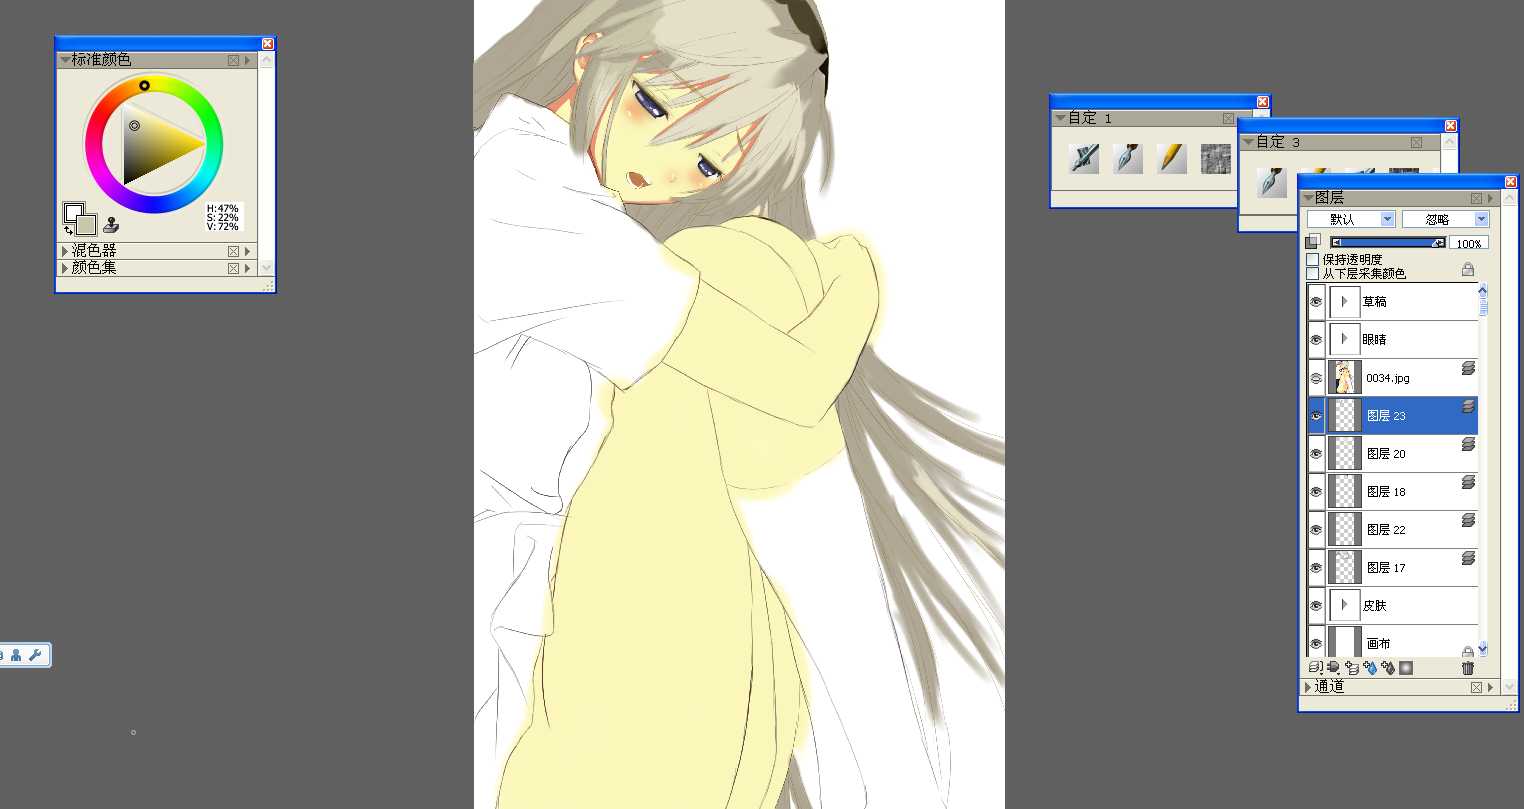Toggle visibility of the 眼睛 layer group
Image resolution: width=1524 pixels, height=809 pixels.
1316,339
